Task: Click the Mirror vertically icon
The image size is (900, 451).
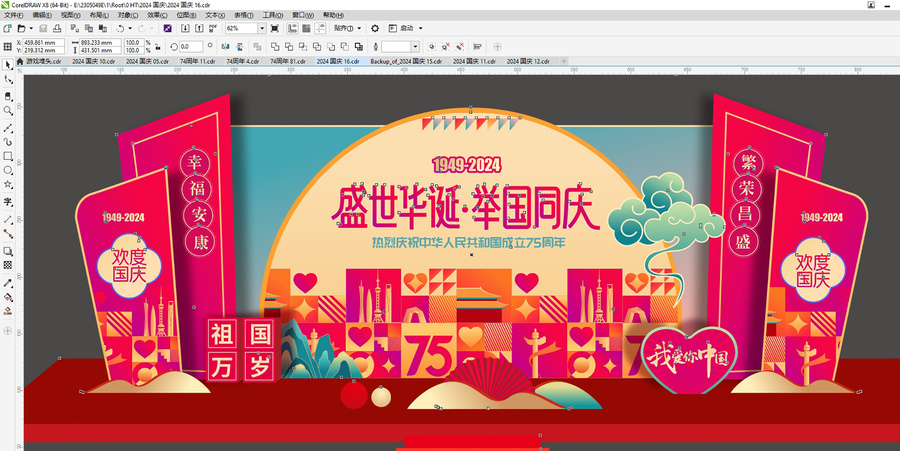Action: click(239, 46)
